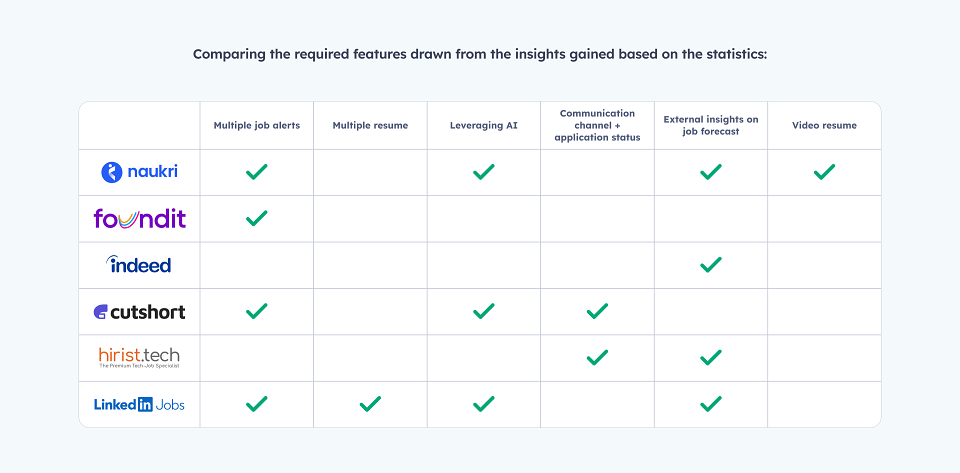
Task: Select the Leveraging AI column header
Action: point(484,125)
